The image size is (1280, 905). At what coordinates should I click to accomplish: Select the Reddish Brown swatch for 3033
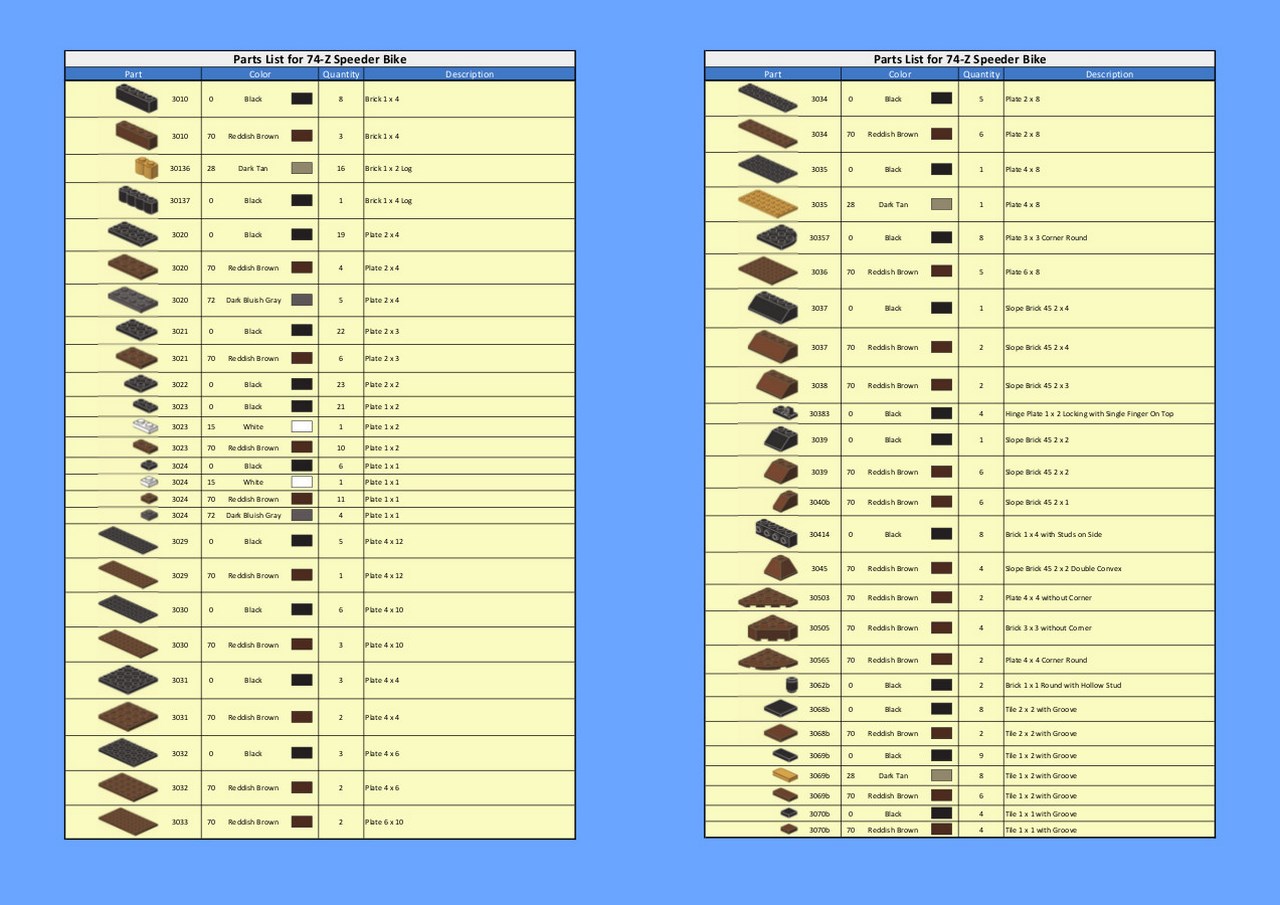point(302,822)
